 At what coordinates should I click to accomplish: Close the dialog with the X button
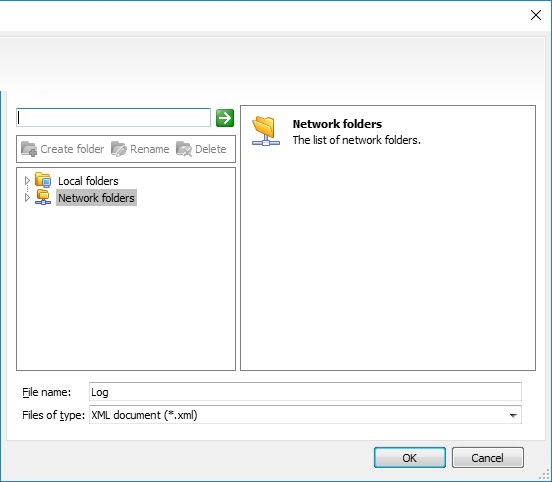(536, 15)
